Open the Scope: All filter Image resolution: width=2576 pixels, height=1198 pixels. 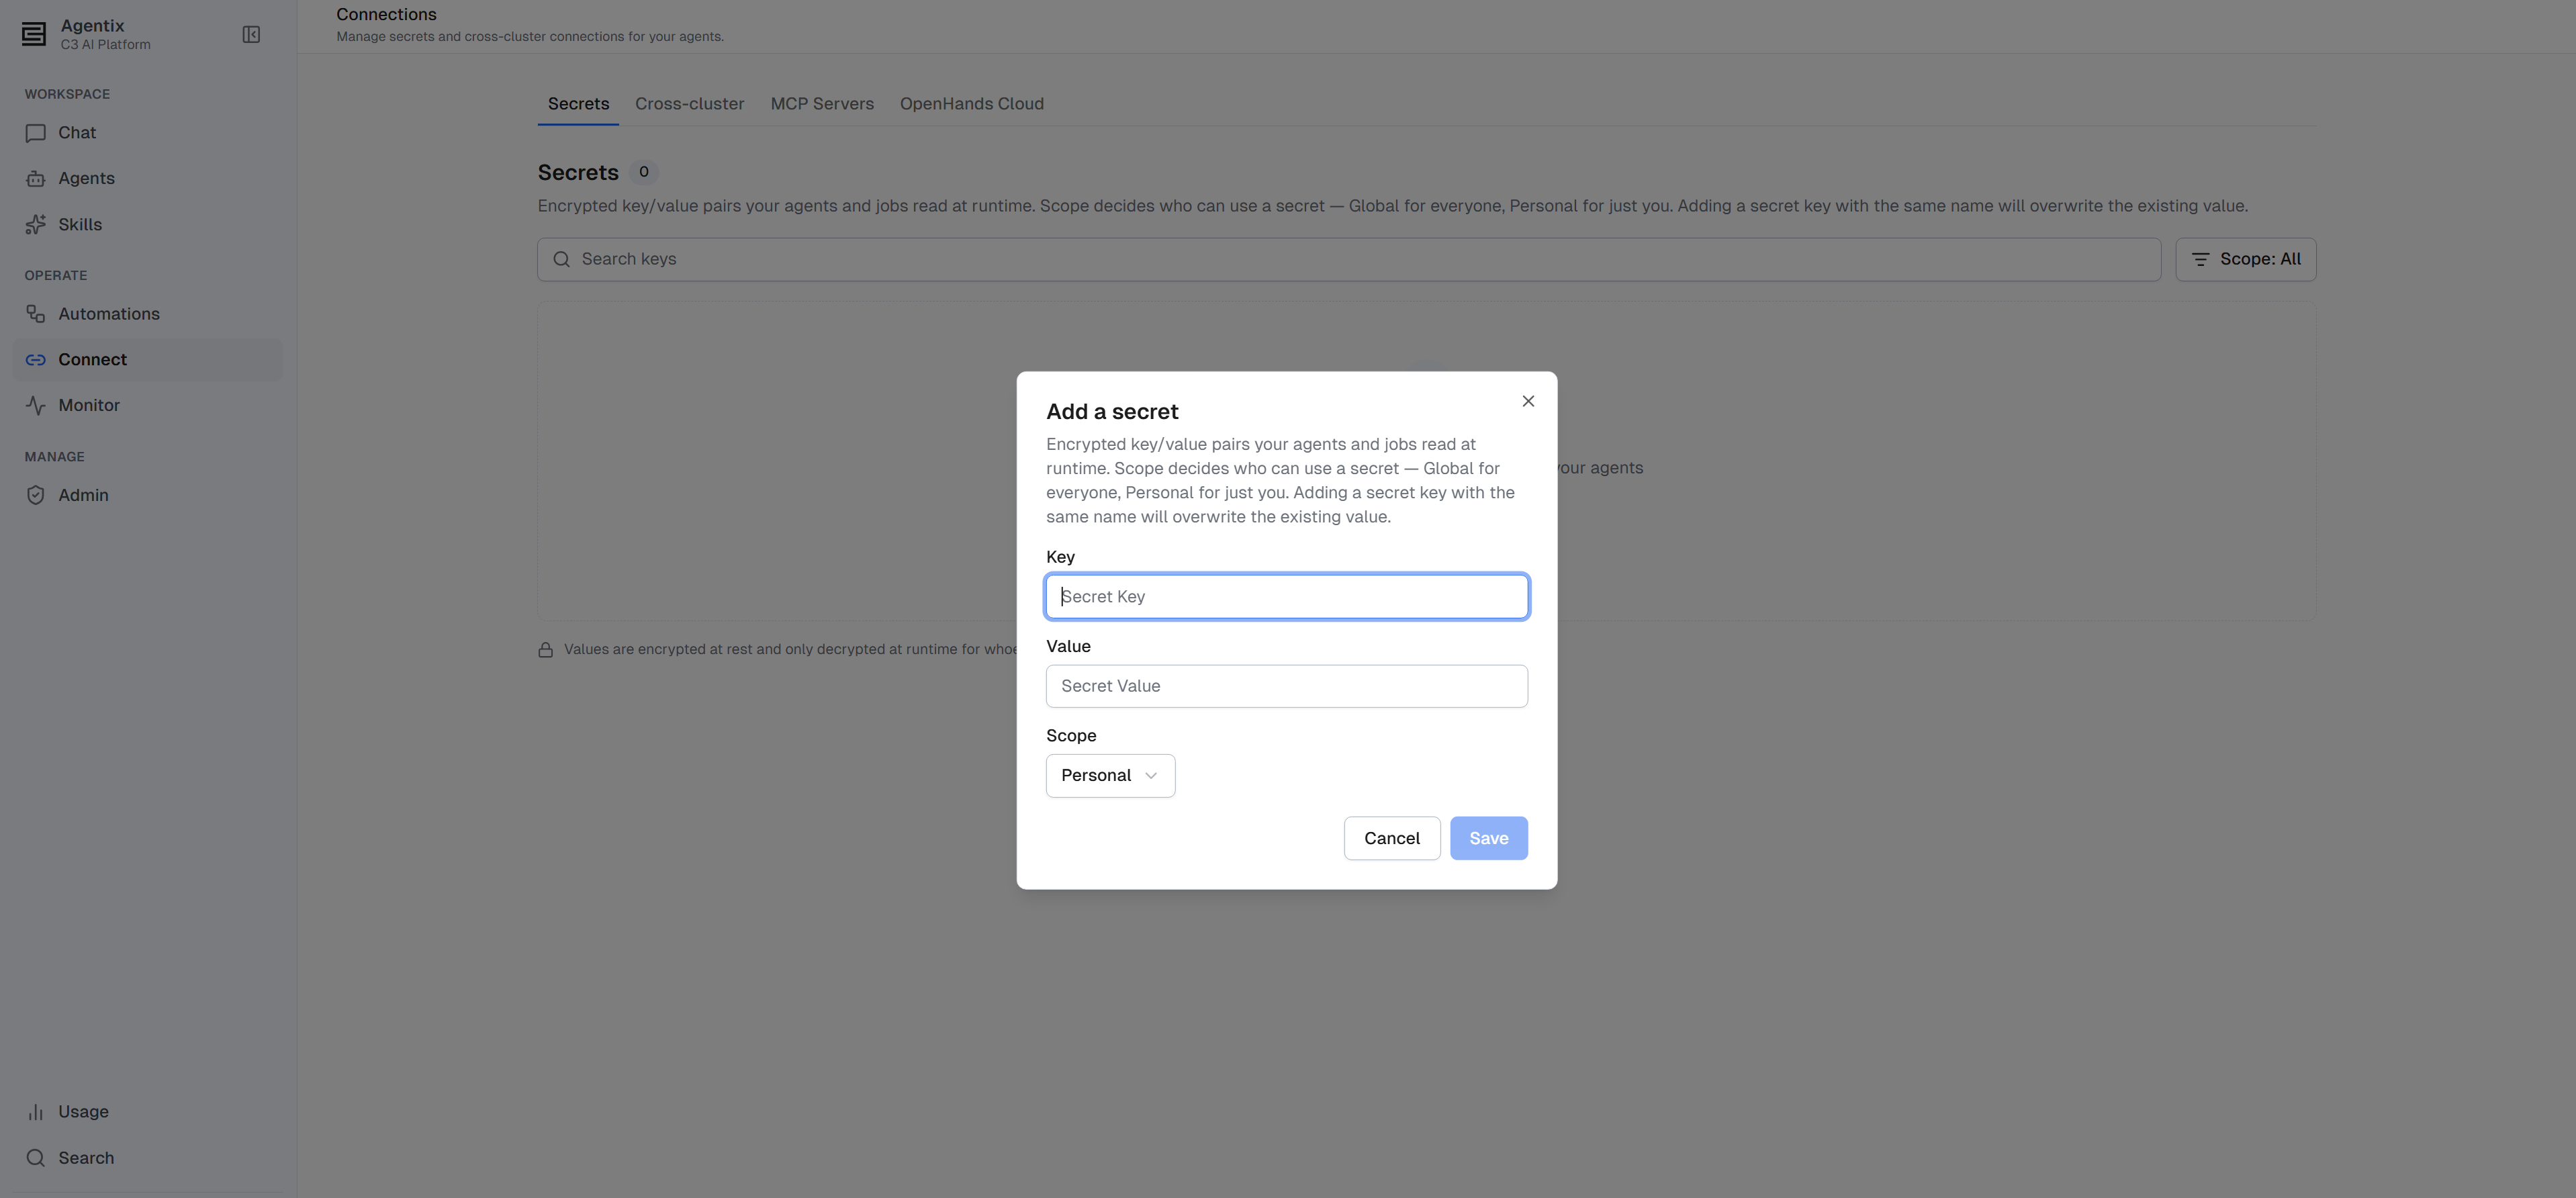pos(2245,259)
